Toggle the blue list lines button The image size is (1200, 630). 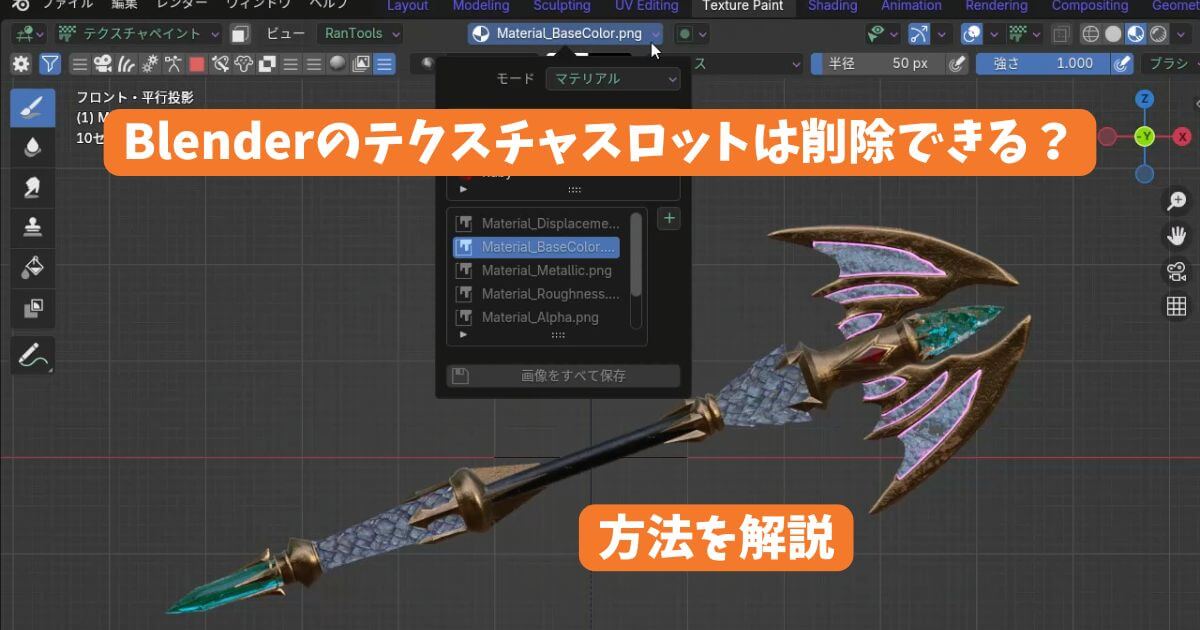coord(384,64)
